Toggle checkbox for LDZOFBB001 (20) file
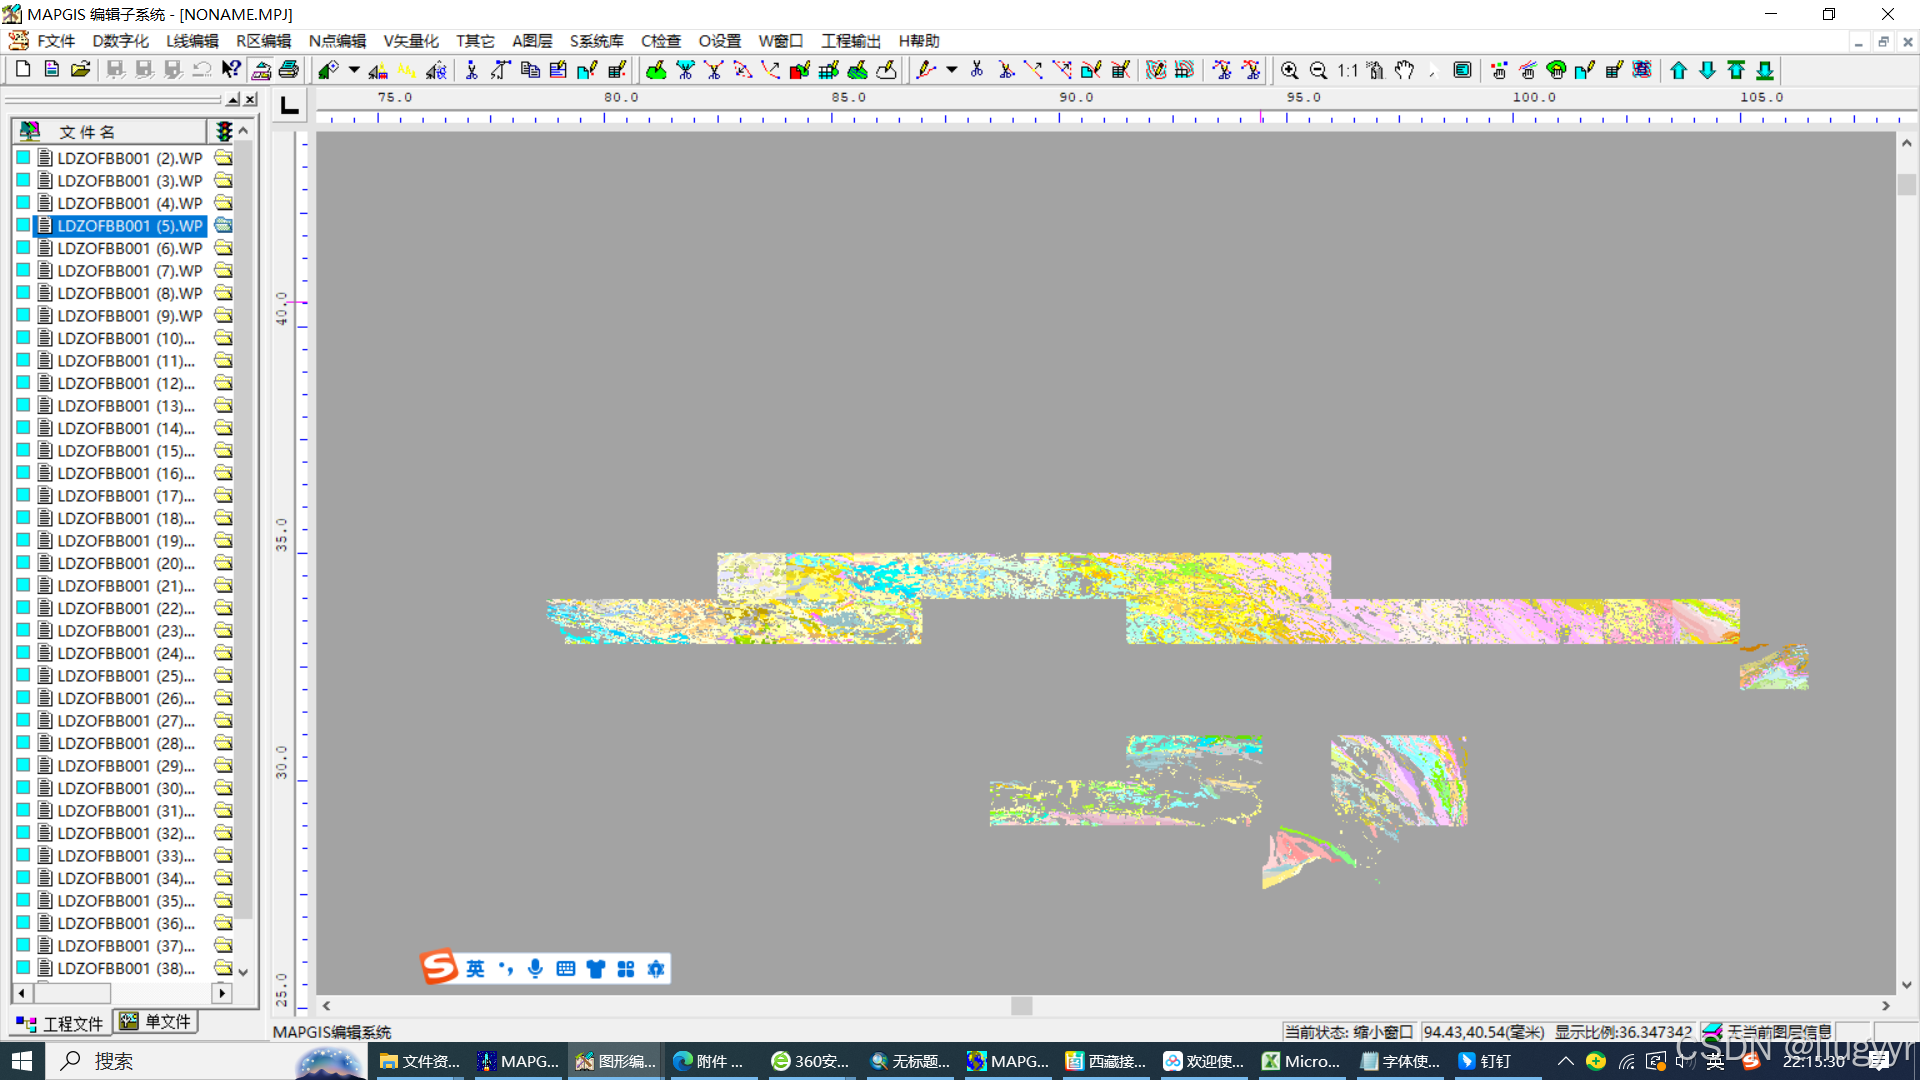1920x1080 pixels. point(23,563)
